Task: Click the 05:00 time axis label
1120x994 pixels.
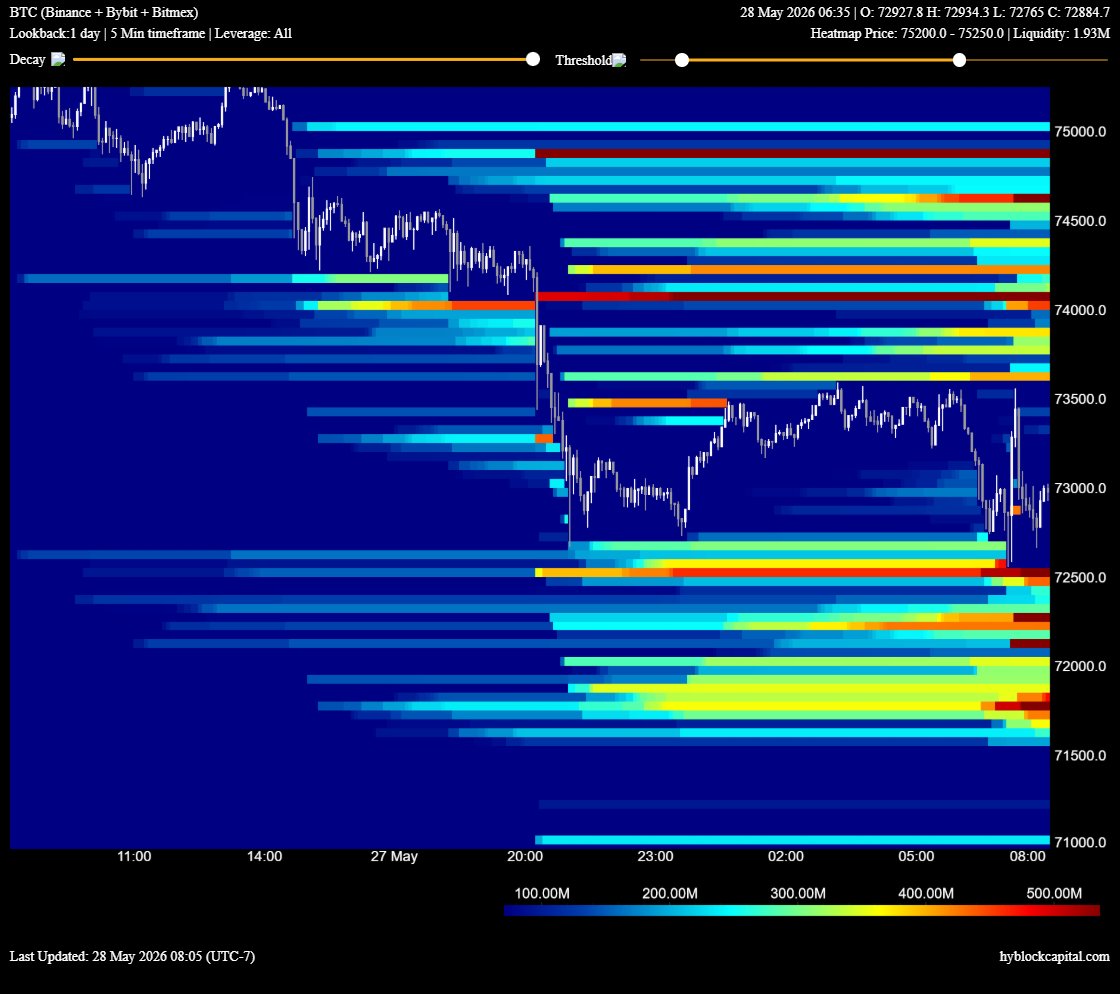Action: [916, 856]
